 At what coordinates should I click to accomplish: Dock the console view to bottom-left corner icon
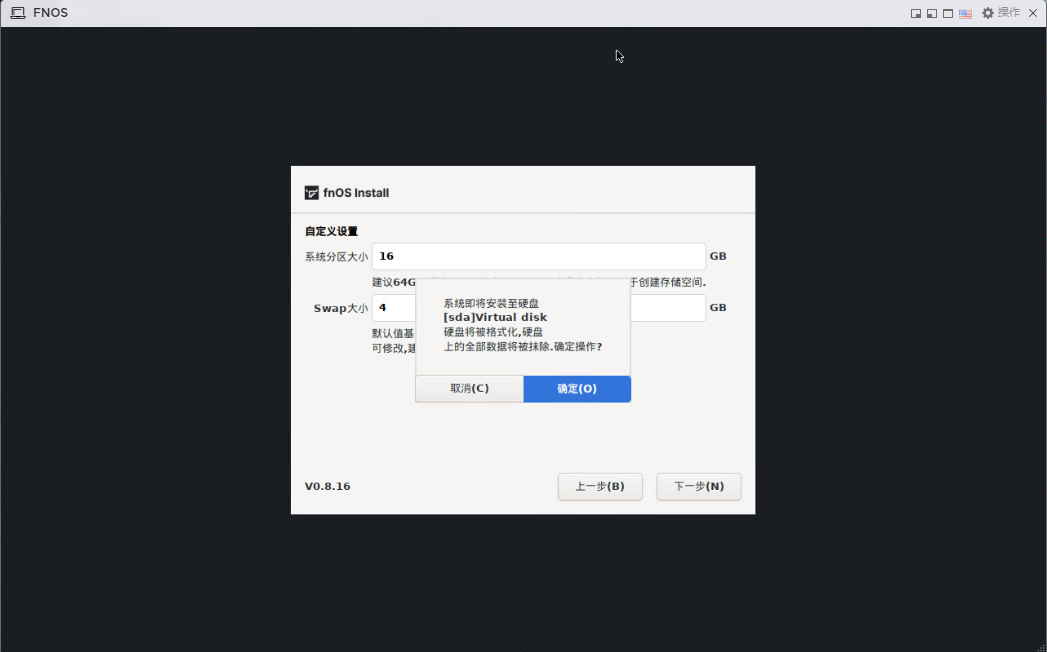(x=931, y=13)
